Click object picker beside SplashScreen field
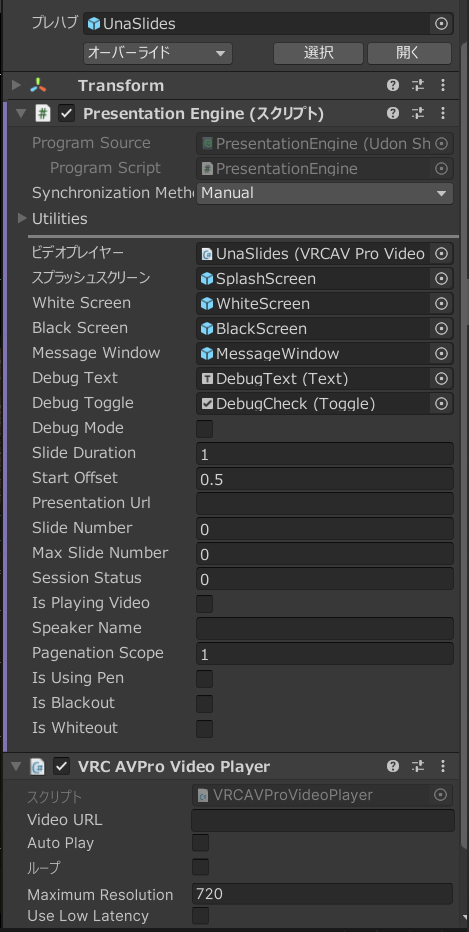This screenshot has height=932, width=469. pyautogui.click(x=441, y=279)
